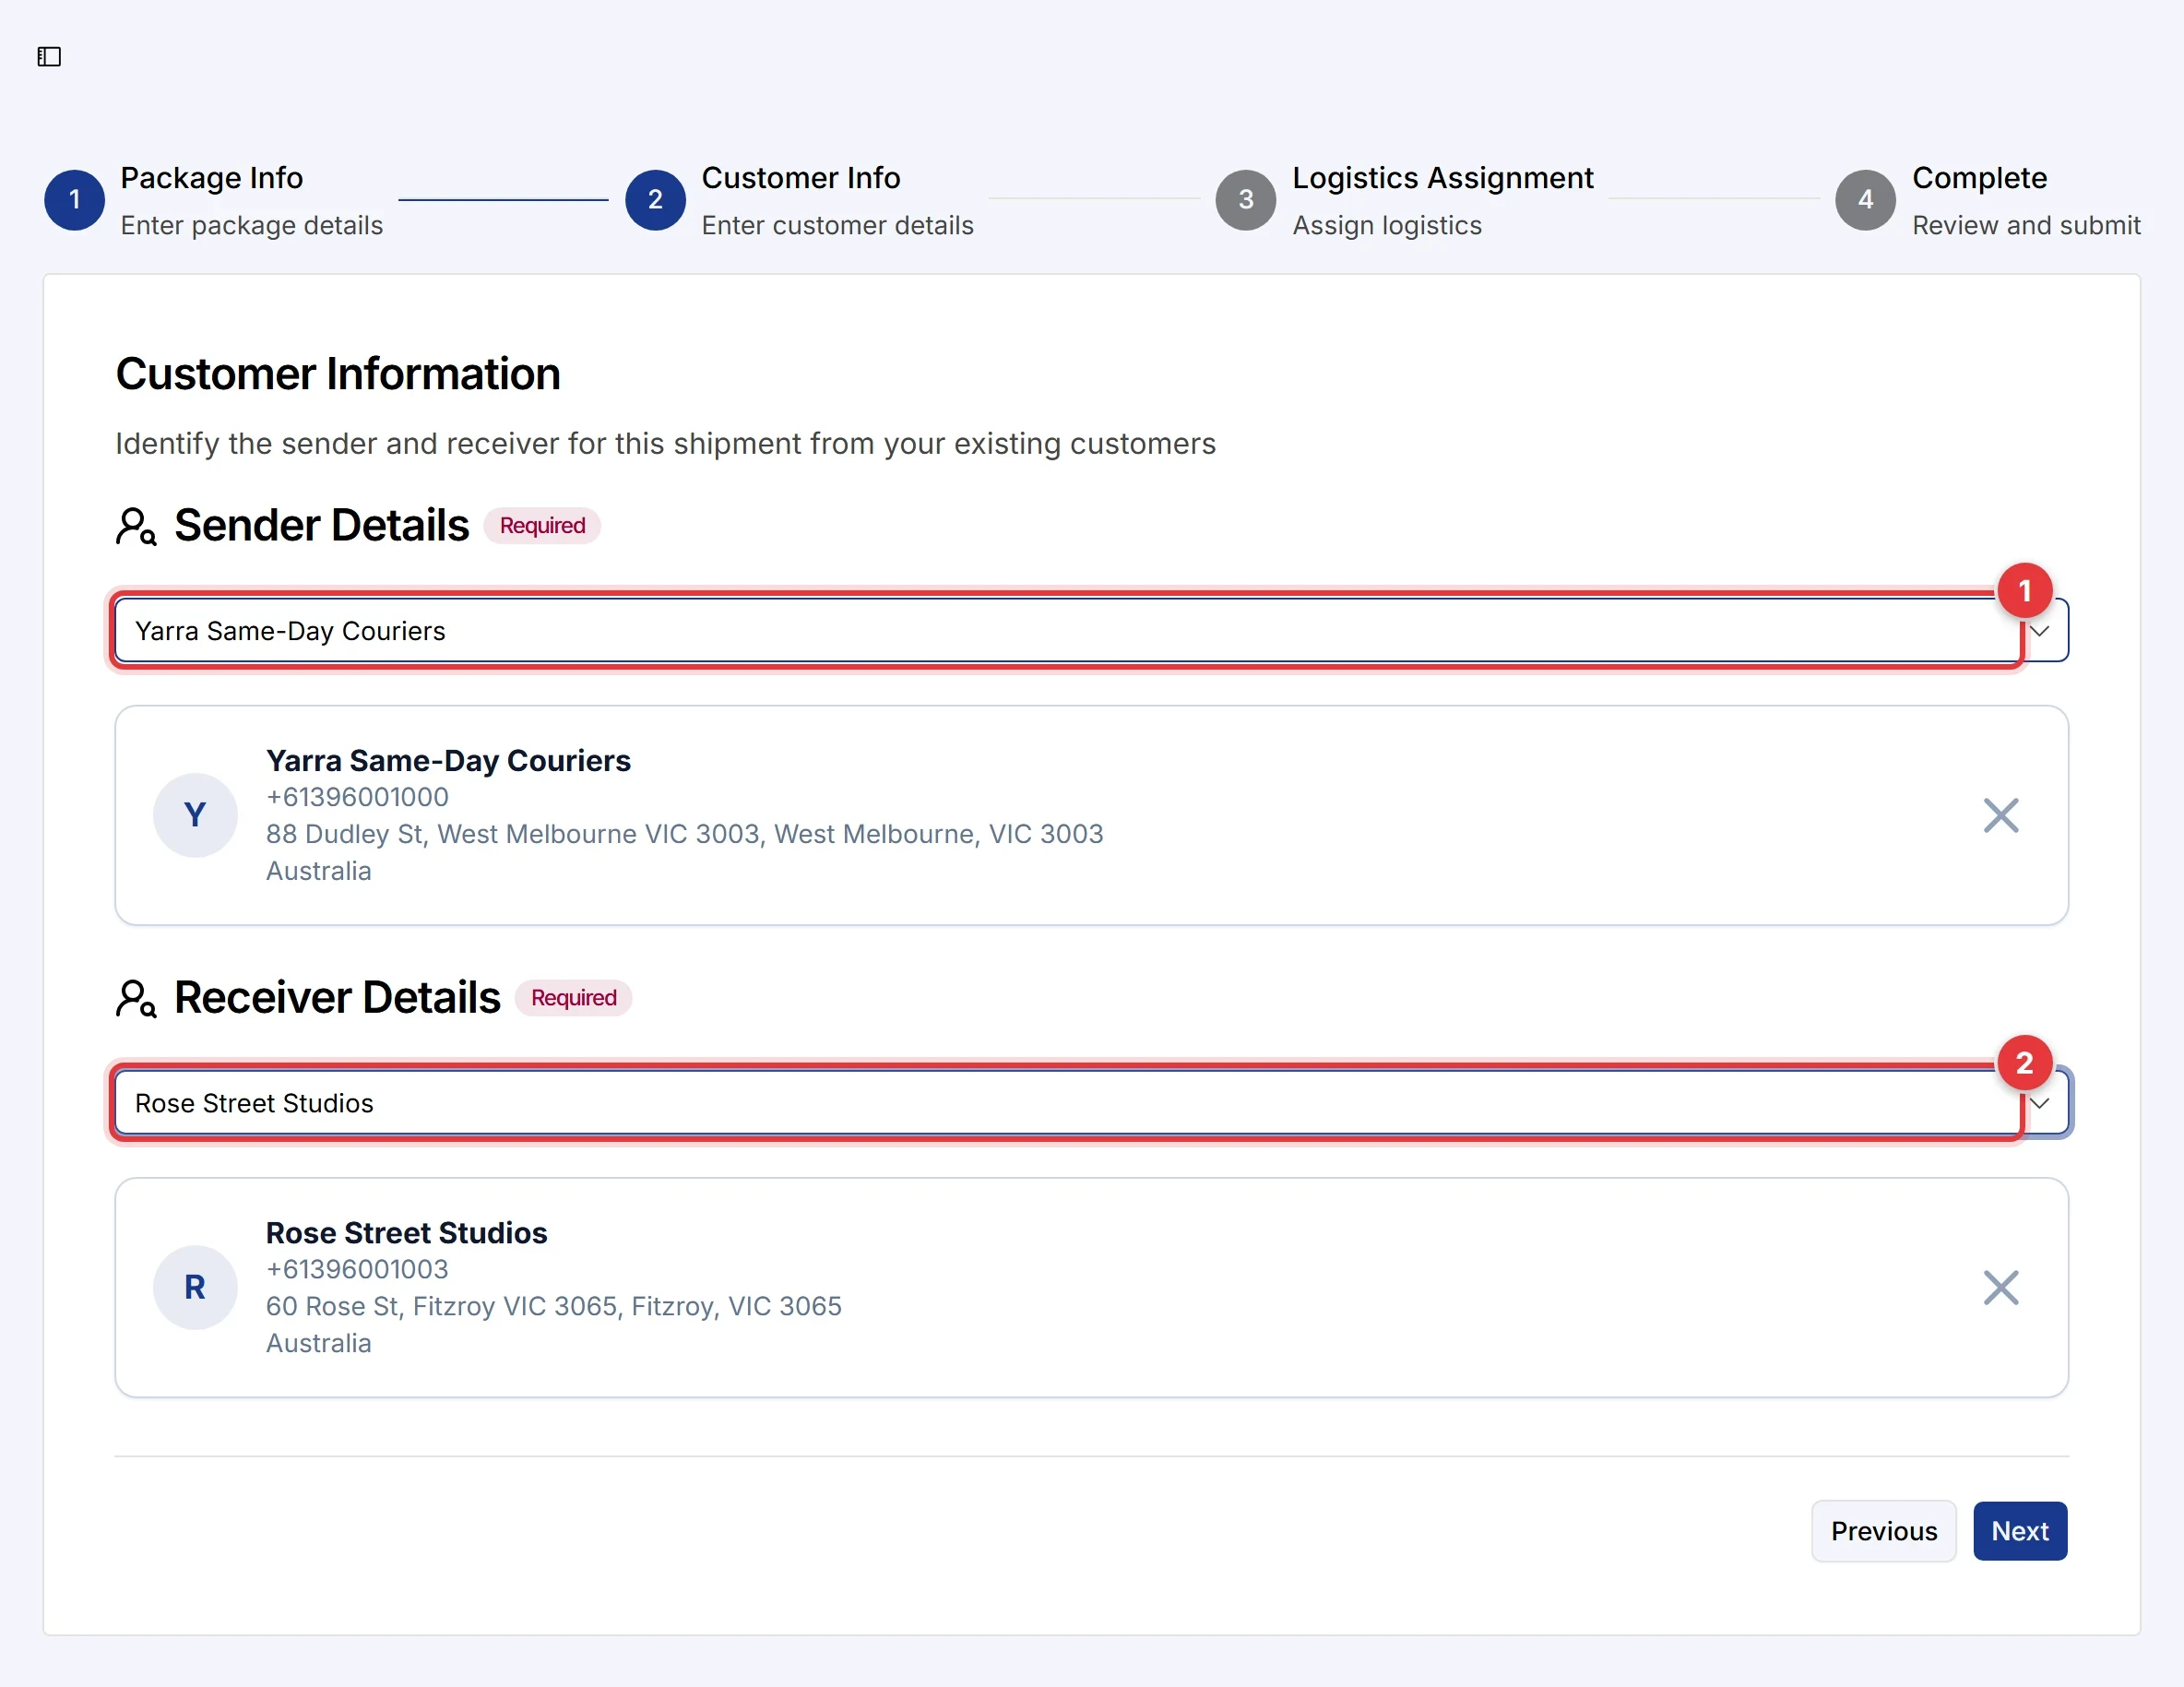Open the sender dropdown chevron
The width and height of the screenshot is (2184, 1687).
pyautogui.click(x=2039, y=631)
